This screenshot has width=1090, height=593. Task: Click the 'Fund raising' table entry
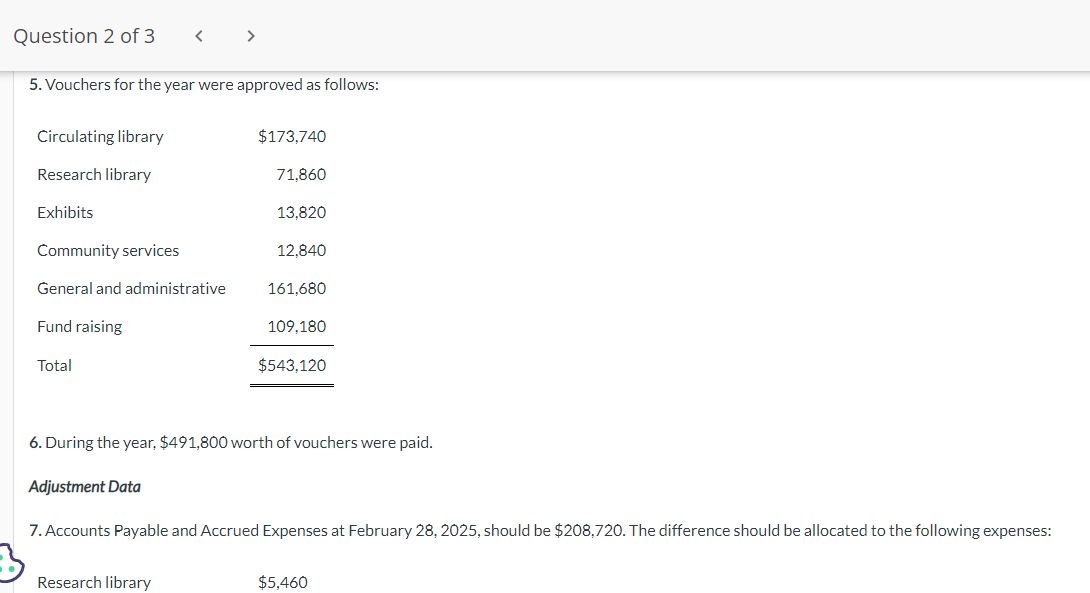coord(79,326)
